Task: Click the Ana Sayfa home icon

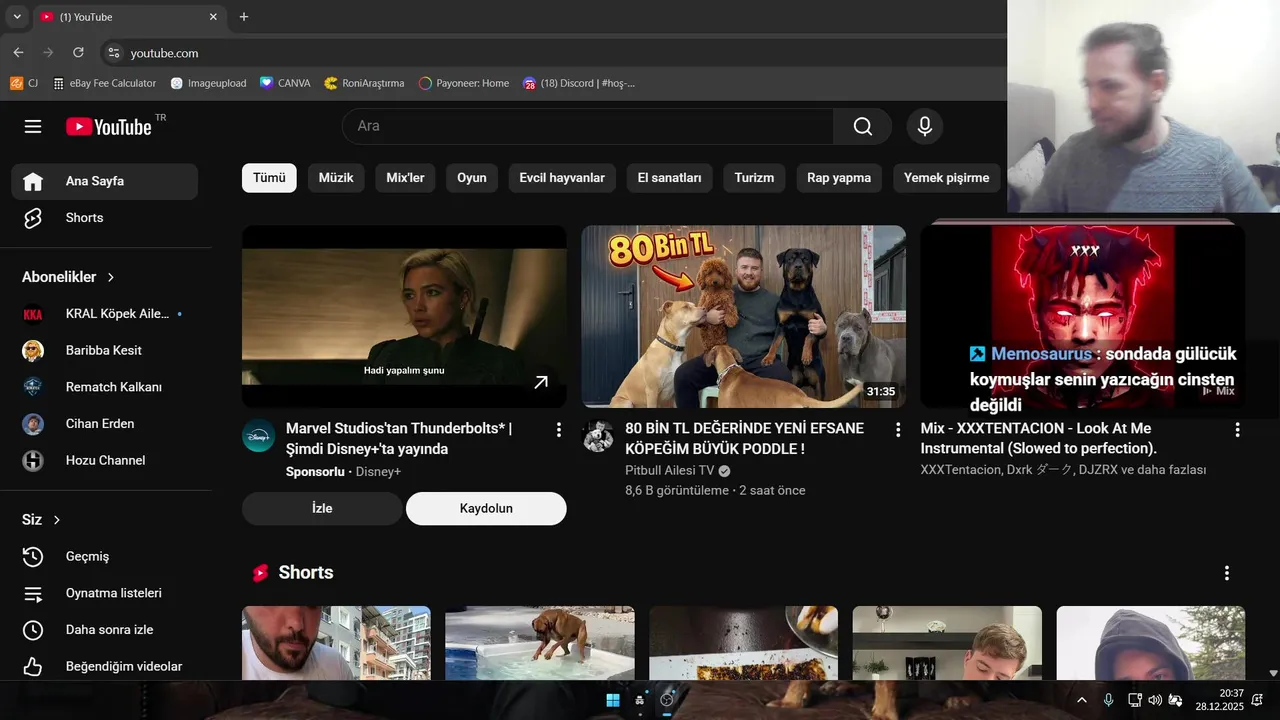Action: click(x=33, y=181)
